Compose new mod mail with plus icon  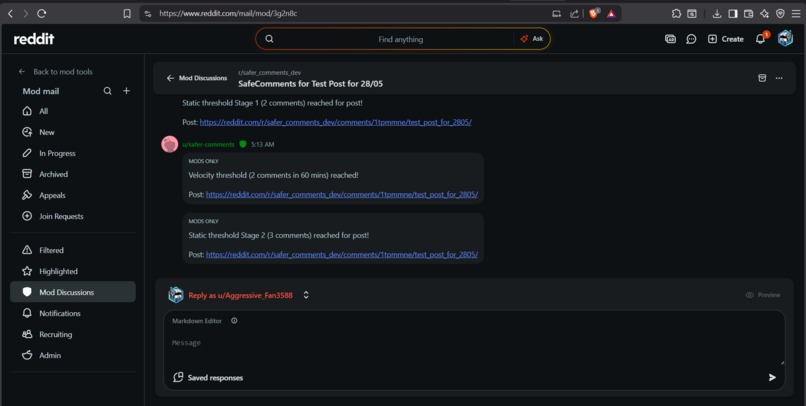pyautogui.click(x=126, y=91)
